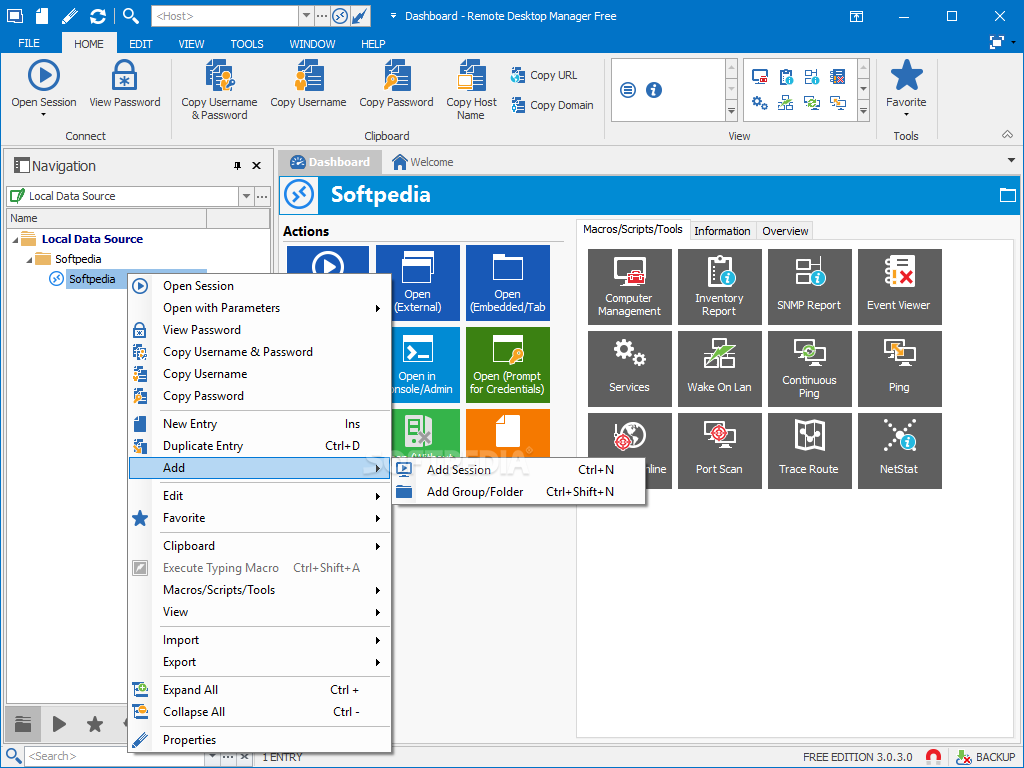Switch to the TOOLS ribbon tab
The height and width of the screenshot is (768, 1024).
pyautogui.click(x=247, y=44)
